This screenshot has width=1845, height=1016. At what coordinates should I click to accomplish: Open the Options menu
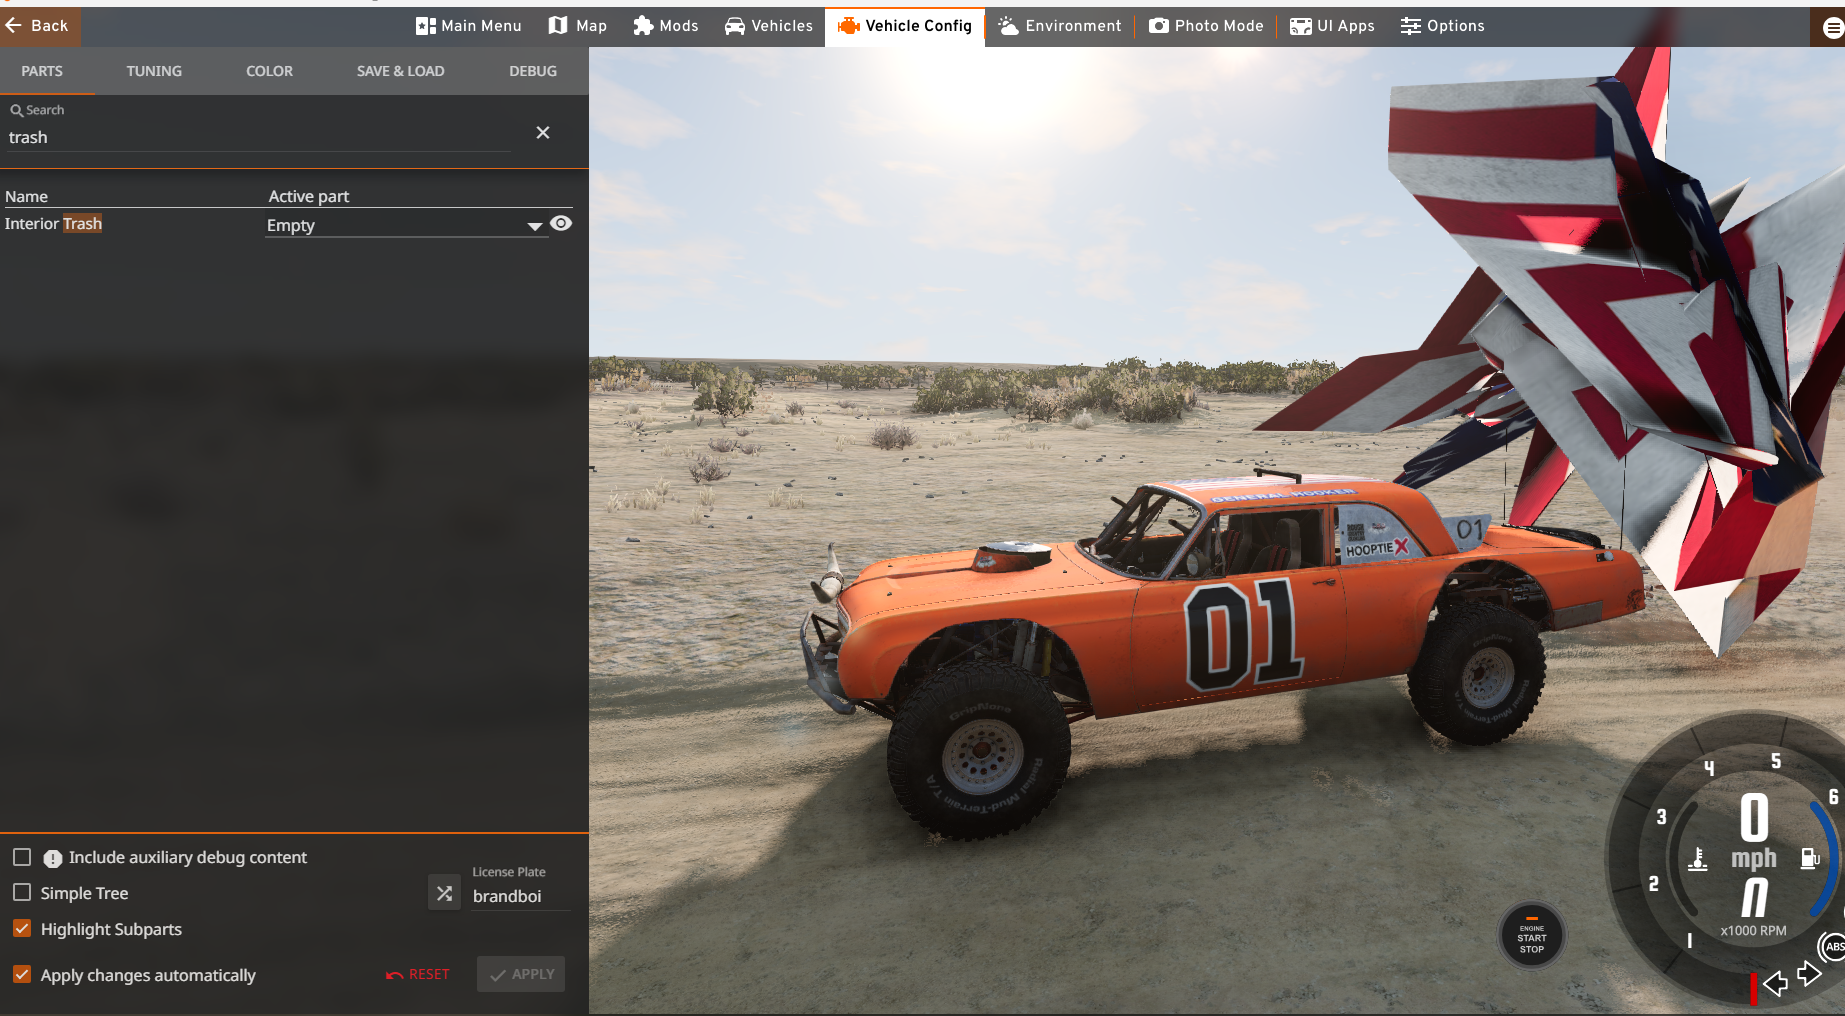[1442, 26]
